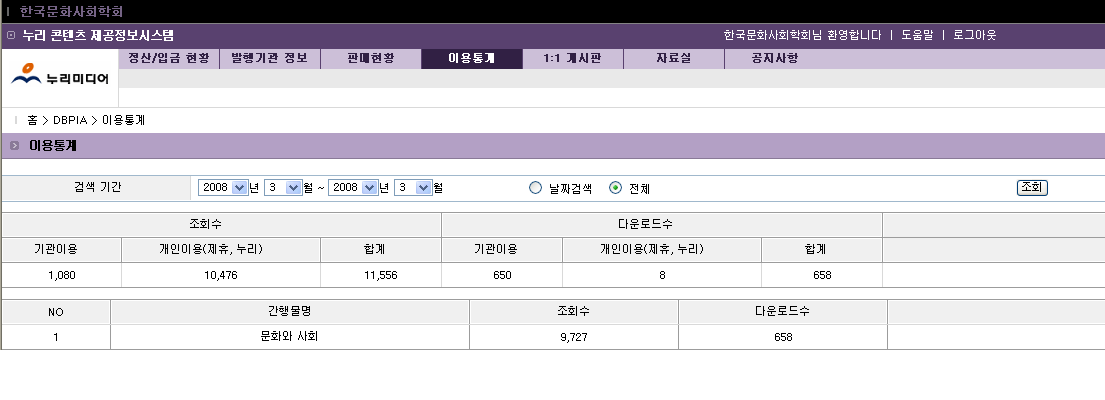
Task: Select the 날짜검색 radio button
Action: 535,188
